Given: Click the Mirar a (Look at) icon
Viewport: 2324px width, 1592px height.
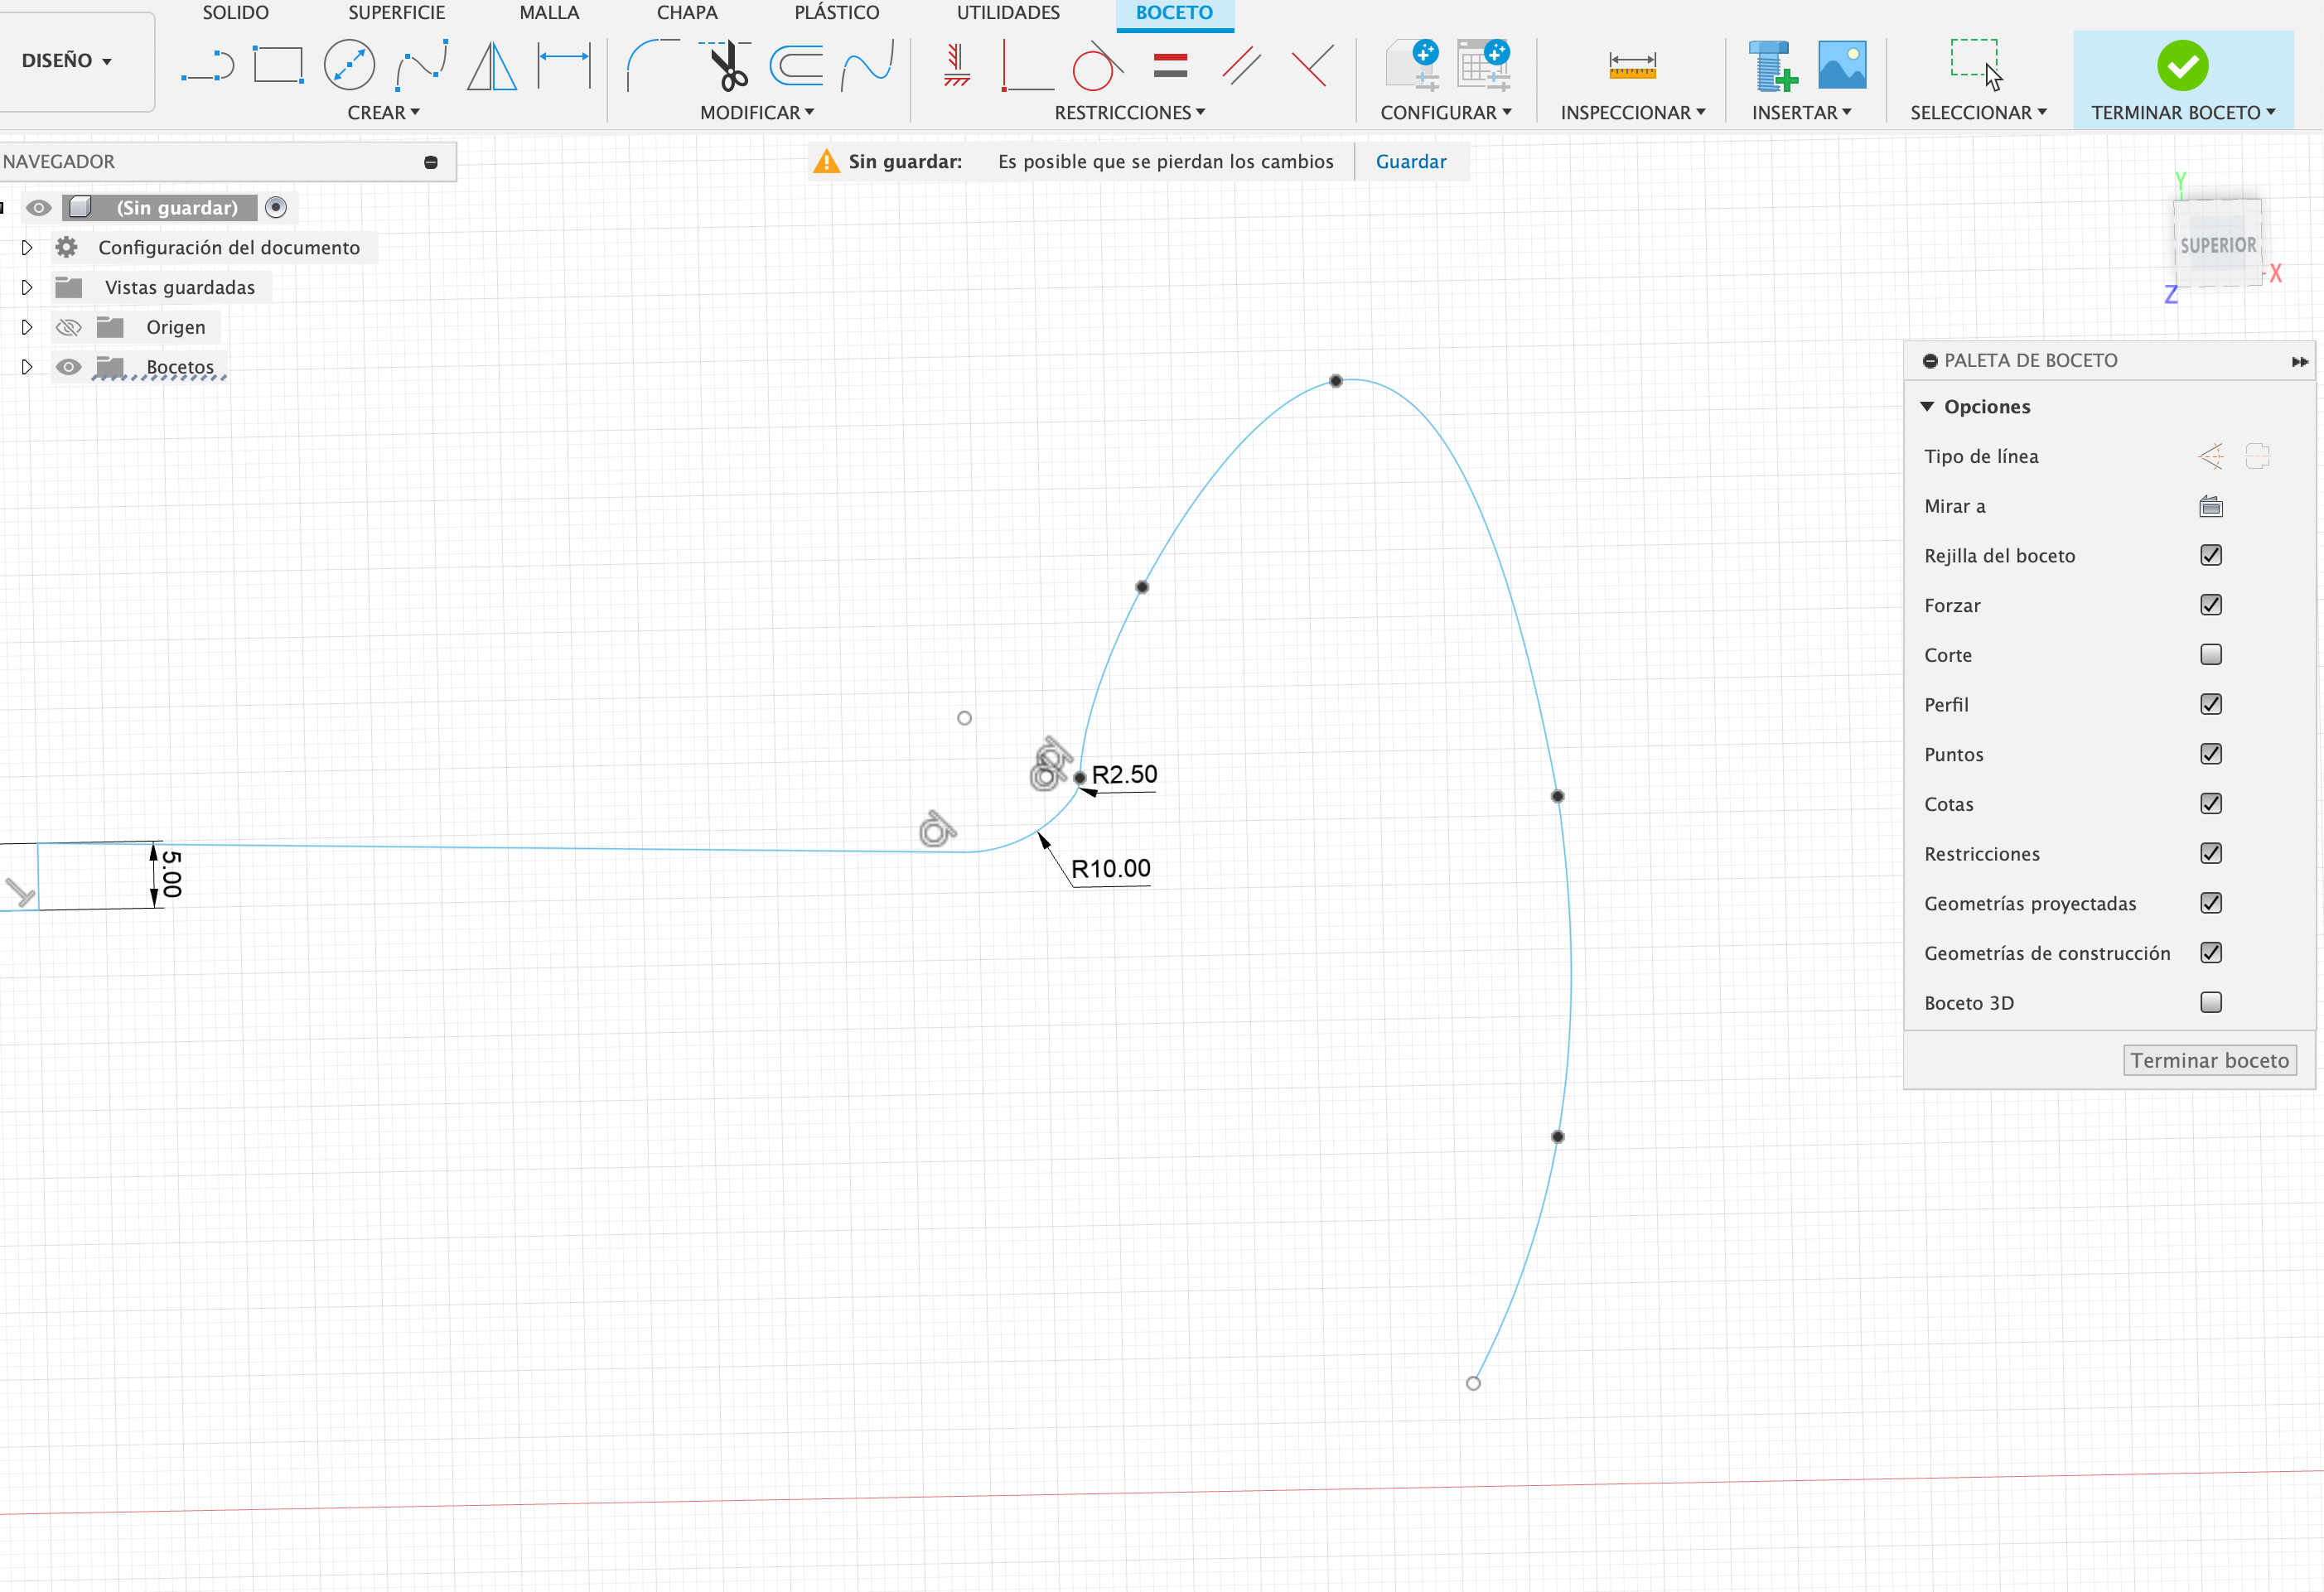Looking at the screenshot, I should tap(2210, 506).
